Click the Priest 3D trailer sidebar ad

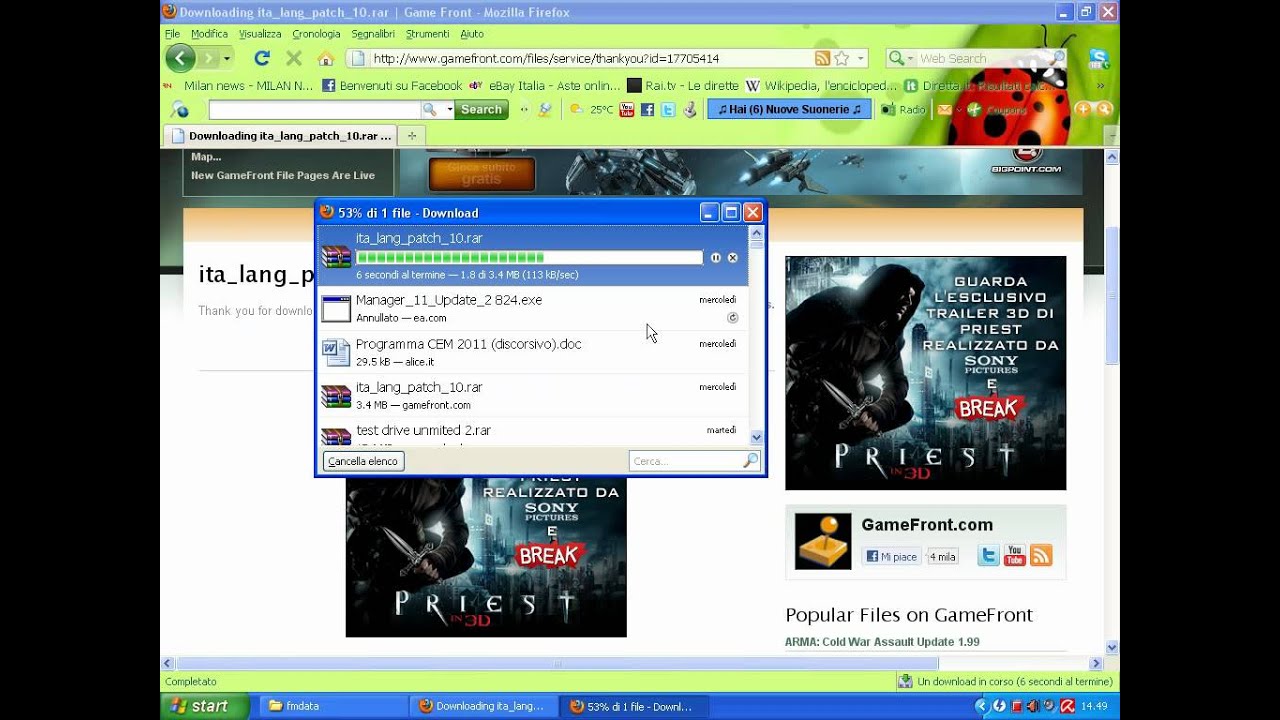pyautogui.click(x=925, y=373)
